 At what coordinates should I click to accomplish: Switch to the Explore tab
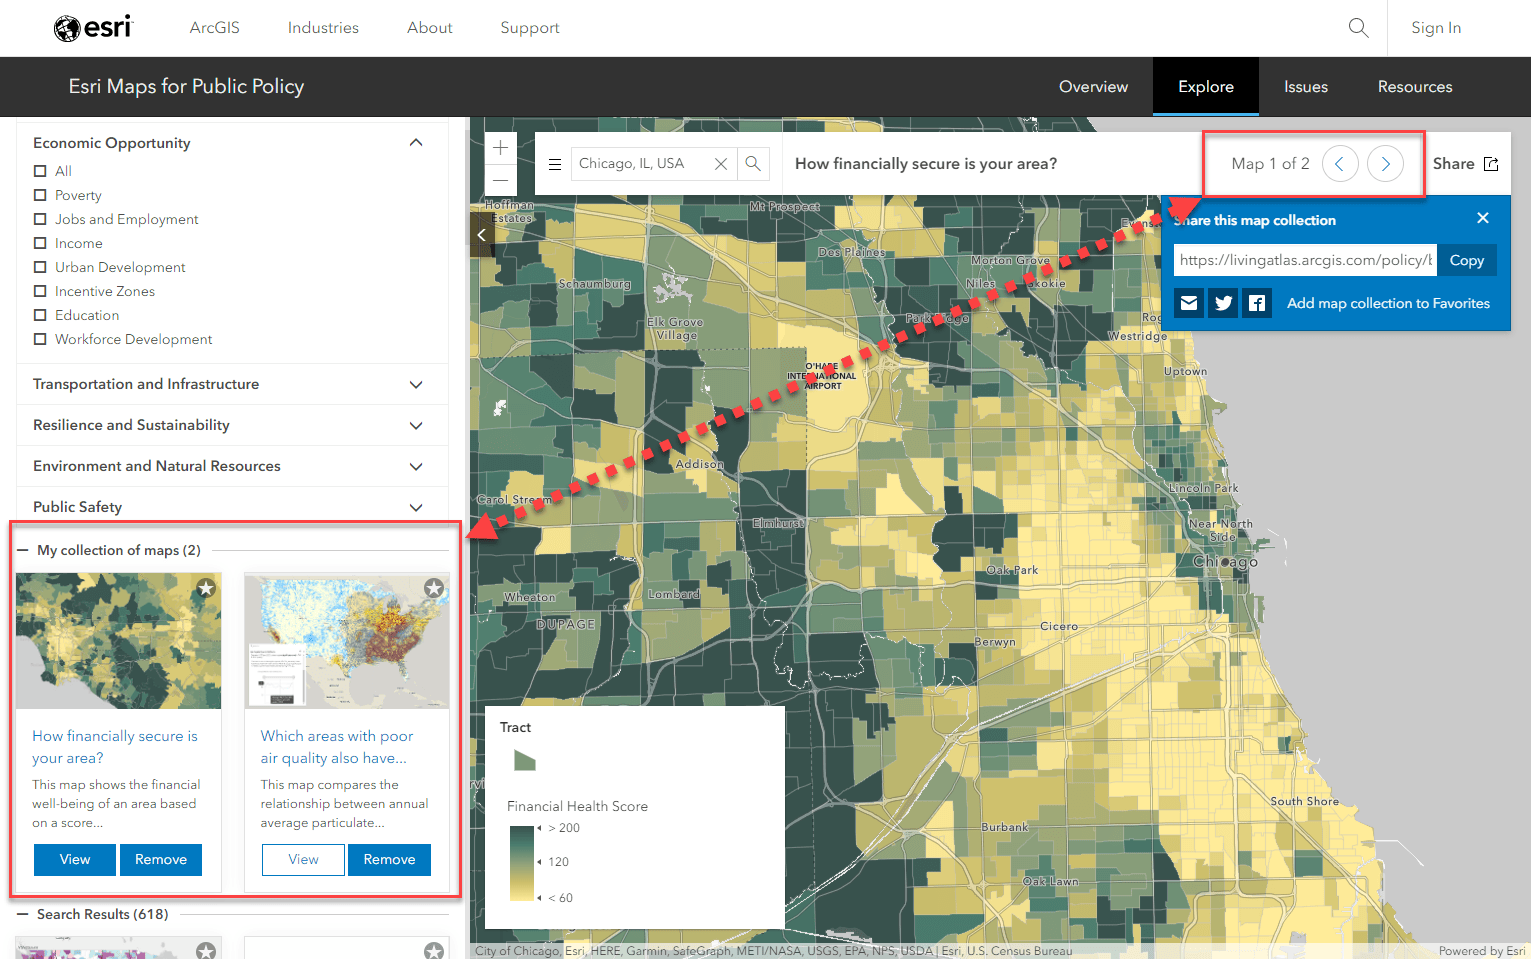point(1206,87)
